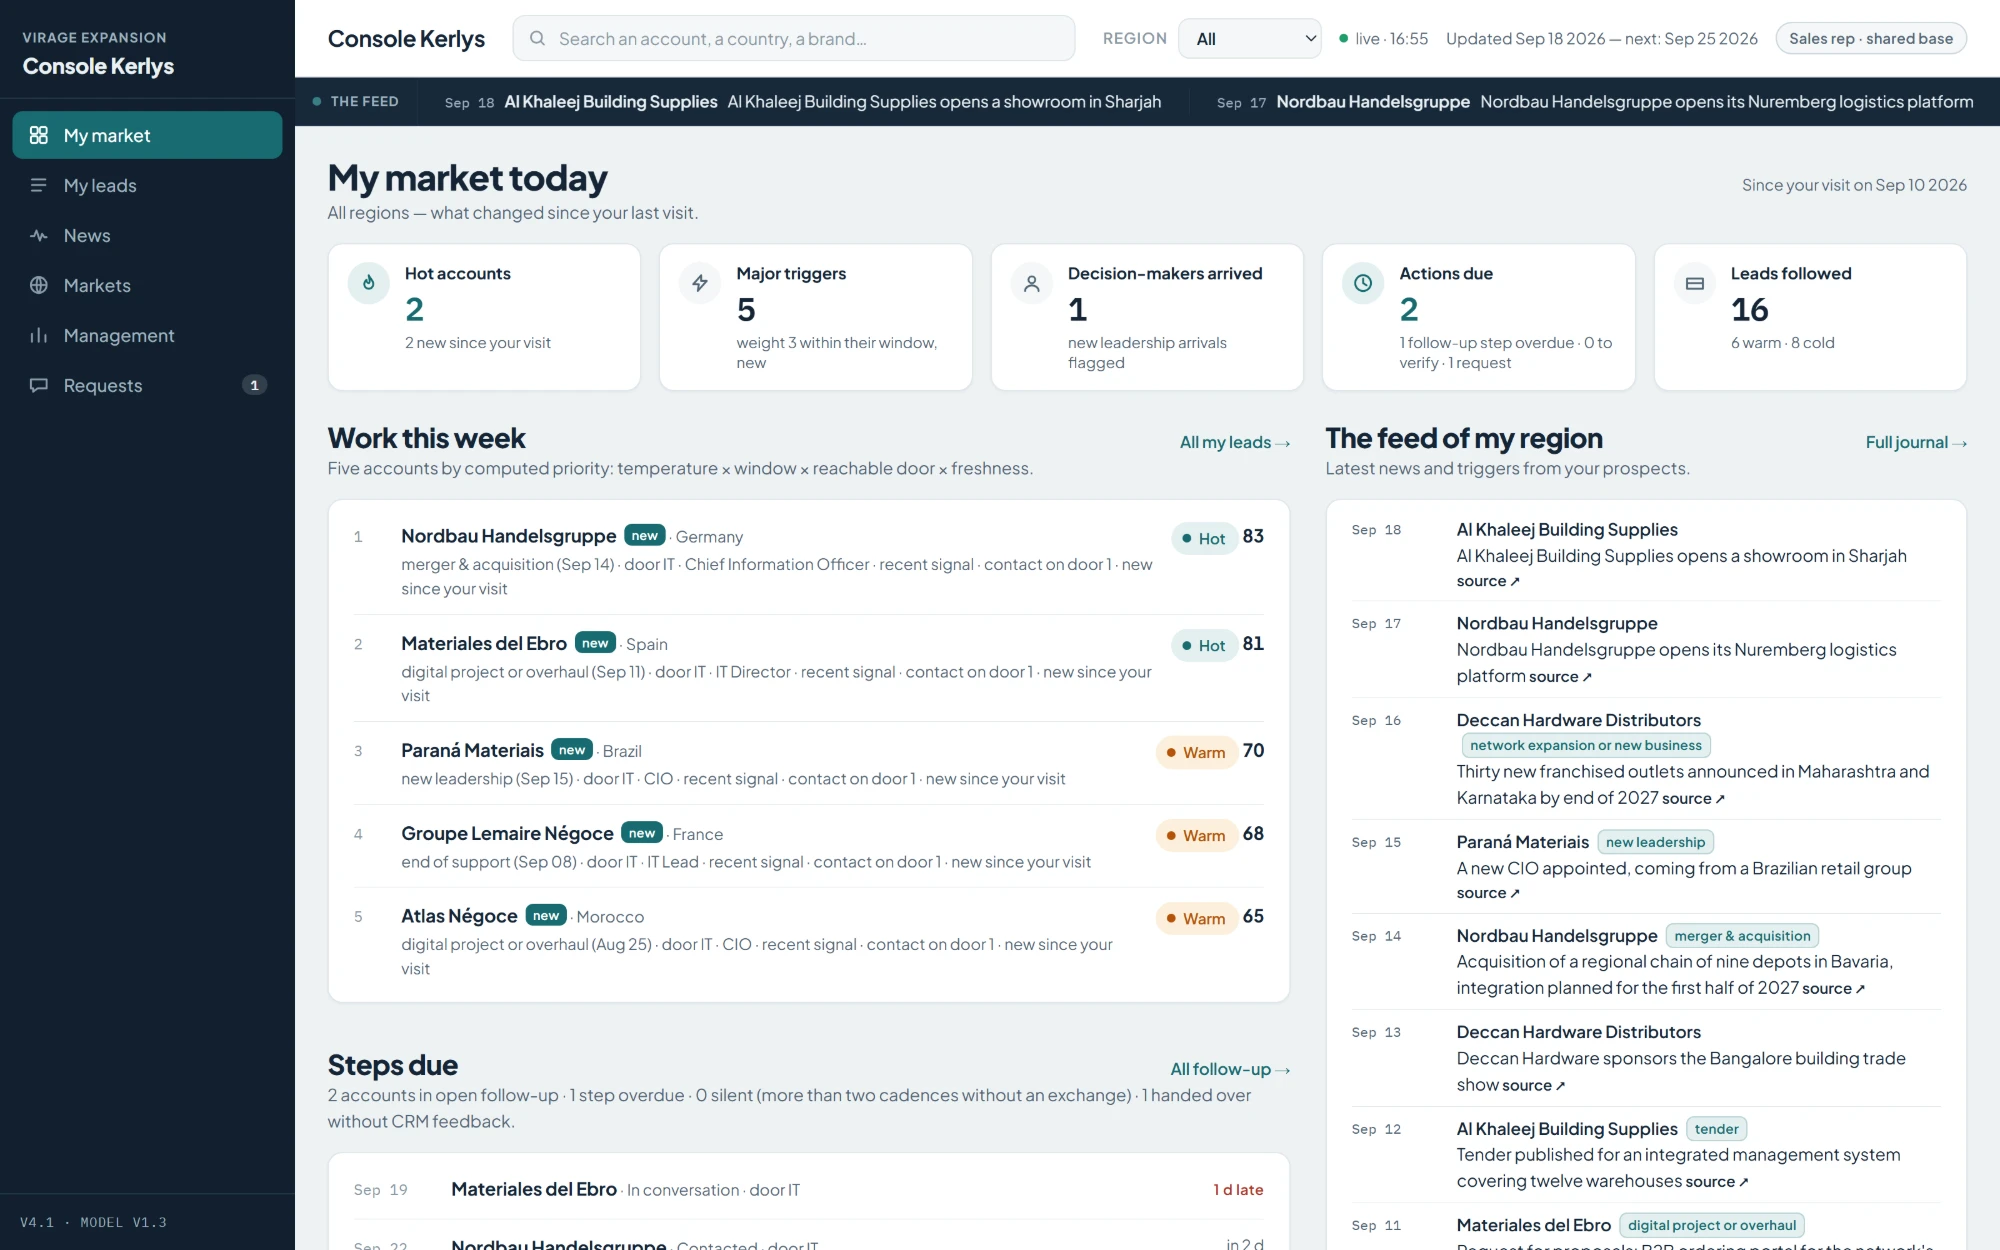Open Paraná new CIO source link
The height and width of the screenshot is (1250, 2000).
[1488, 893]
